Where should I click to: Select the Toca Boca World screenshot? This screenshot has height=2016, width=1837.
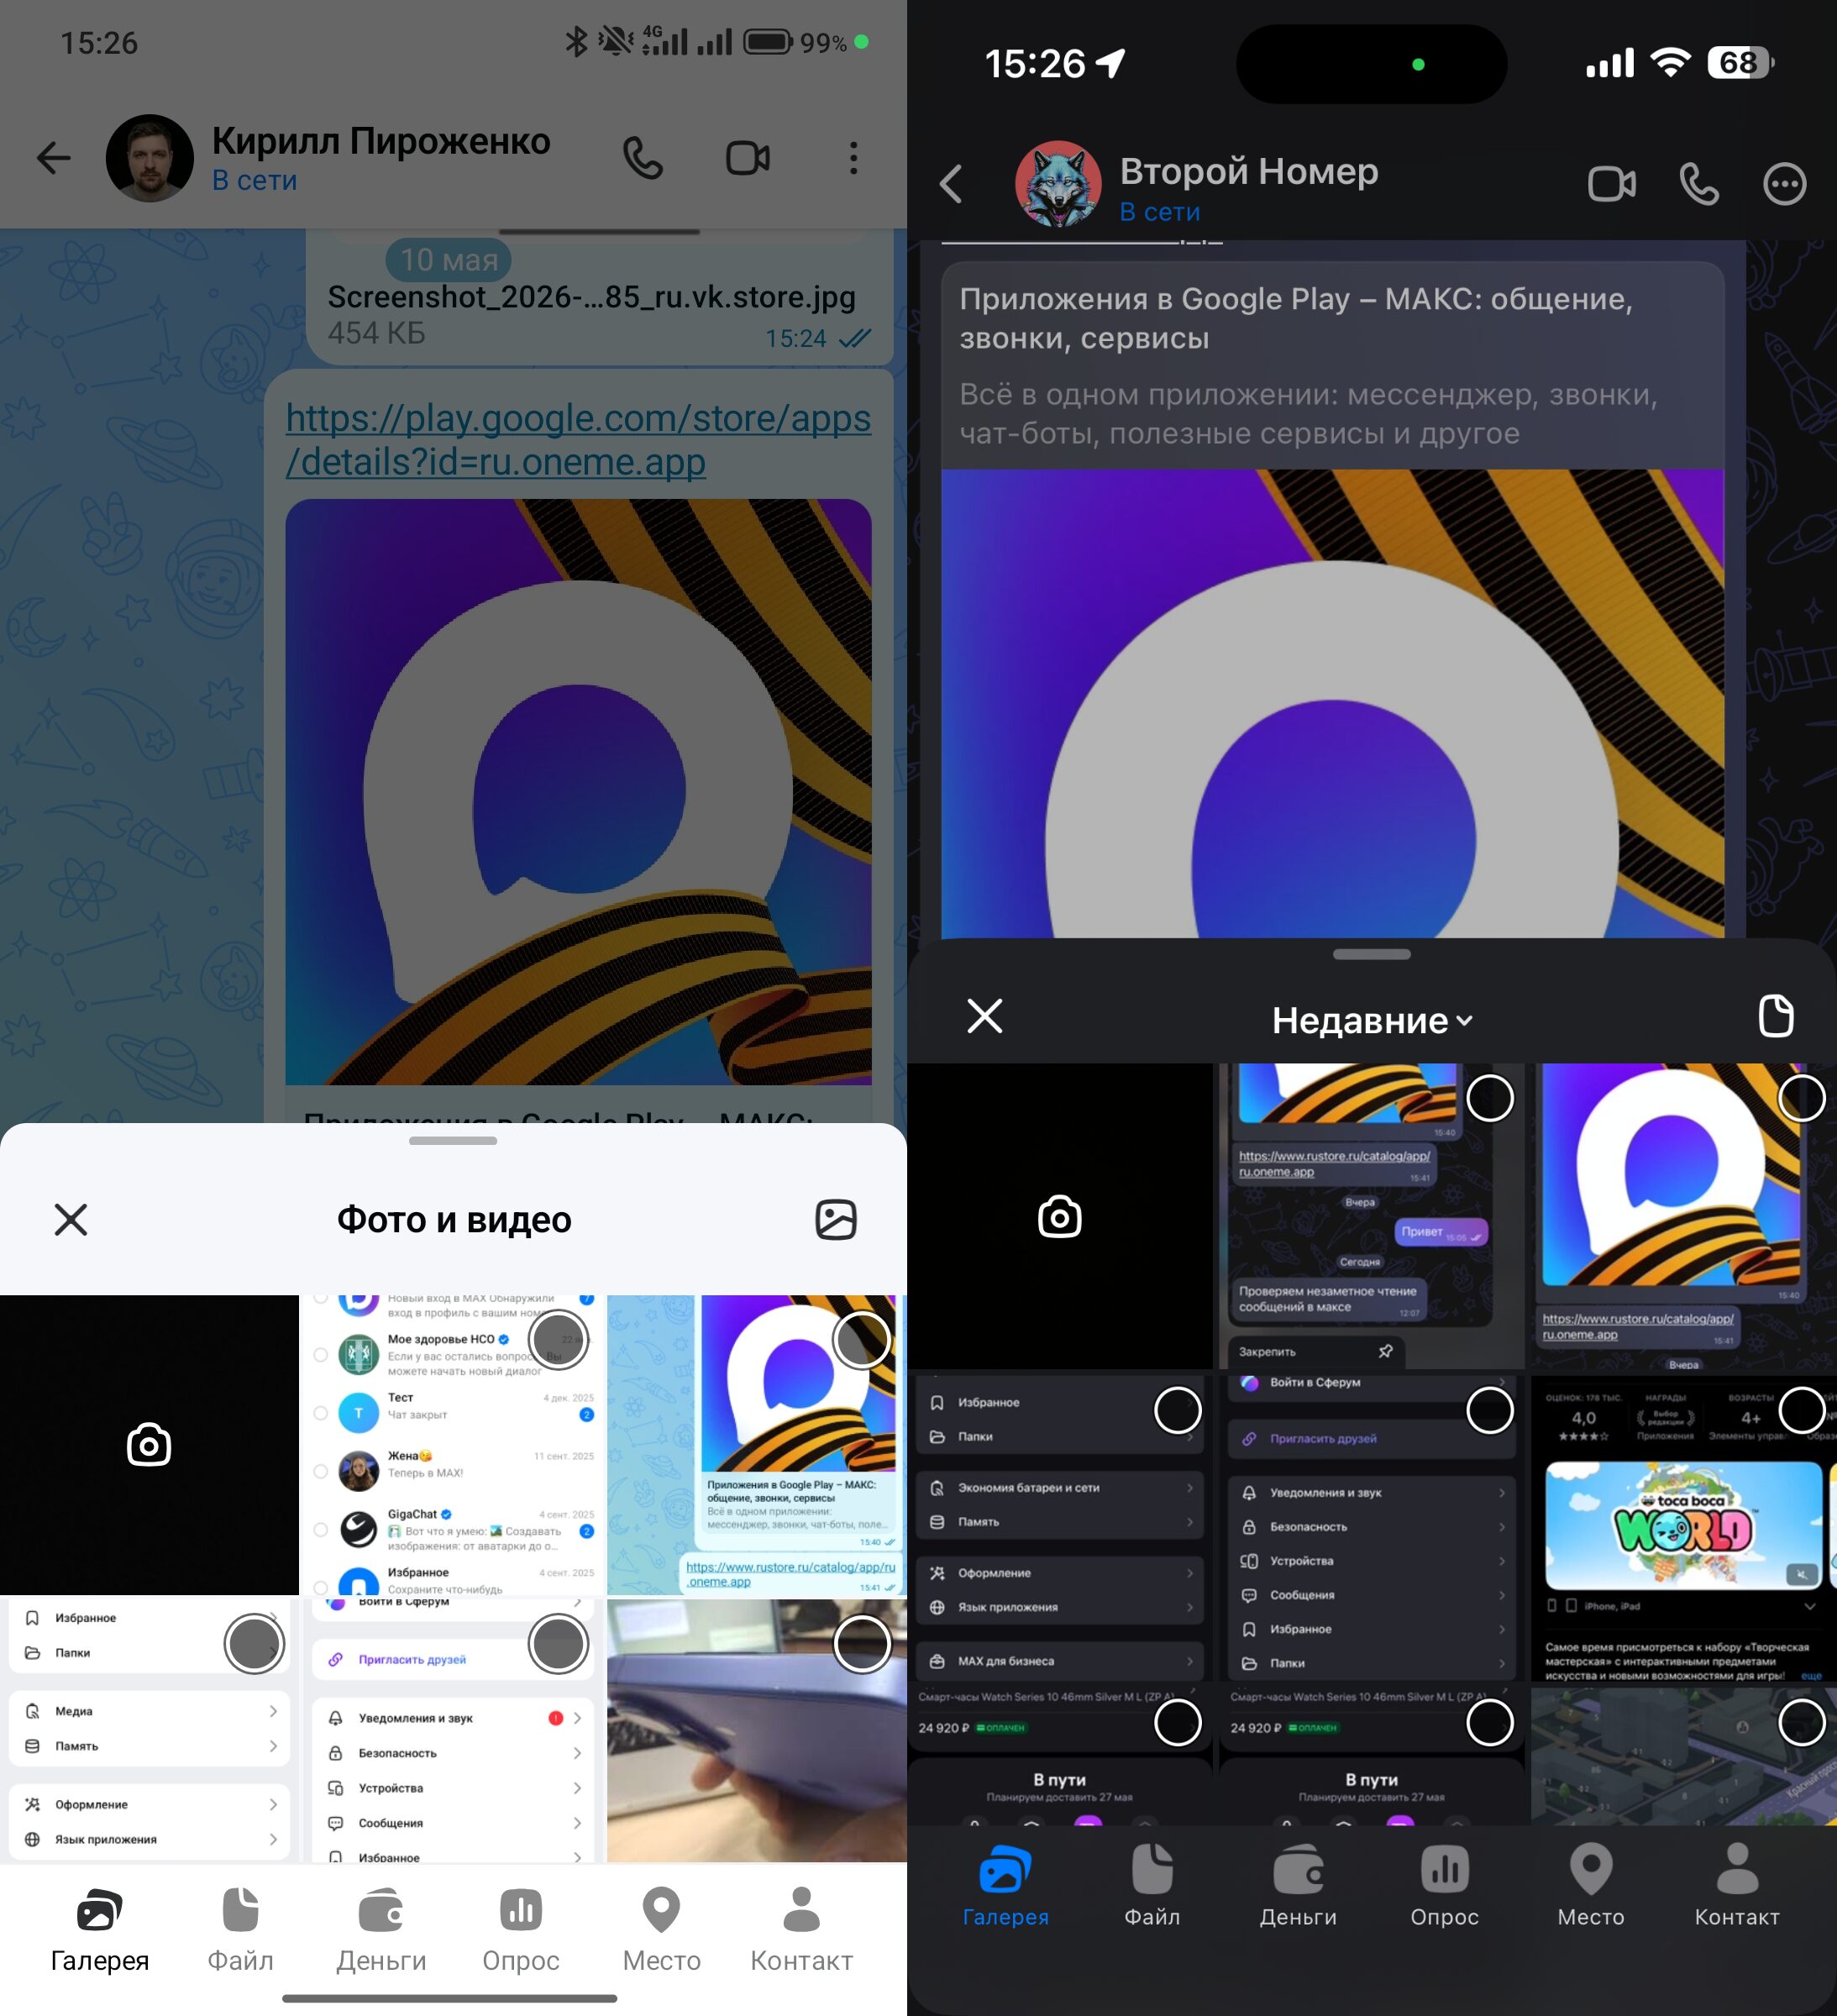tap(1802, 1410)
